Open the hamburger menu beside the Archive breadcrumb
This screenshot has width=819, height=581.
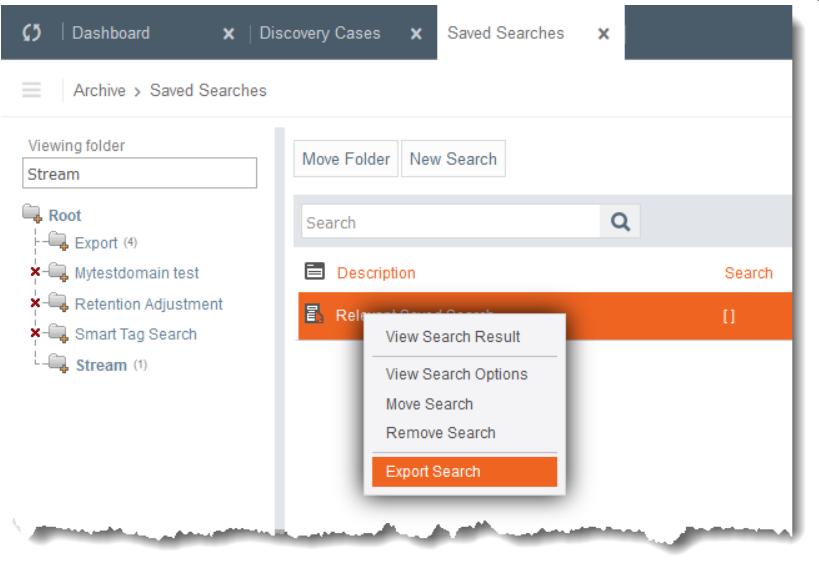[30, 90]
